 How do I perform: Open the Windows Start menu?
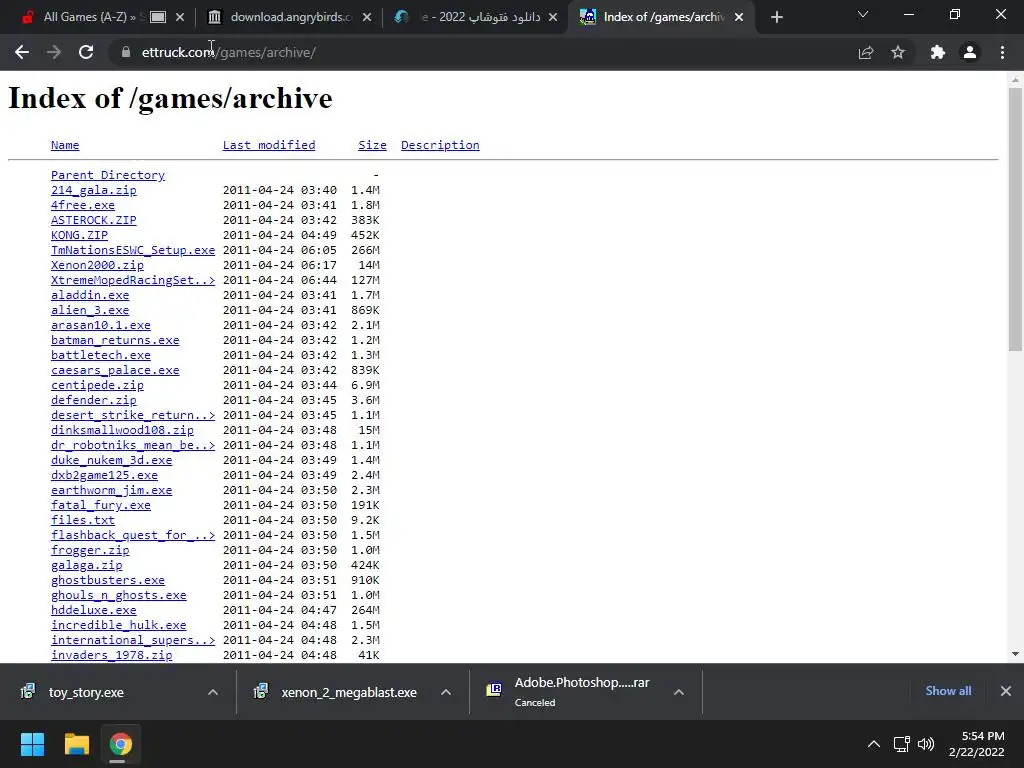click(32, 744)
